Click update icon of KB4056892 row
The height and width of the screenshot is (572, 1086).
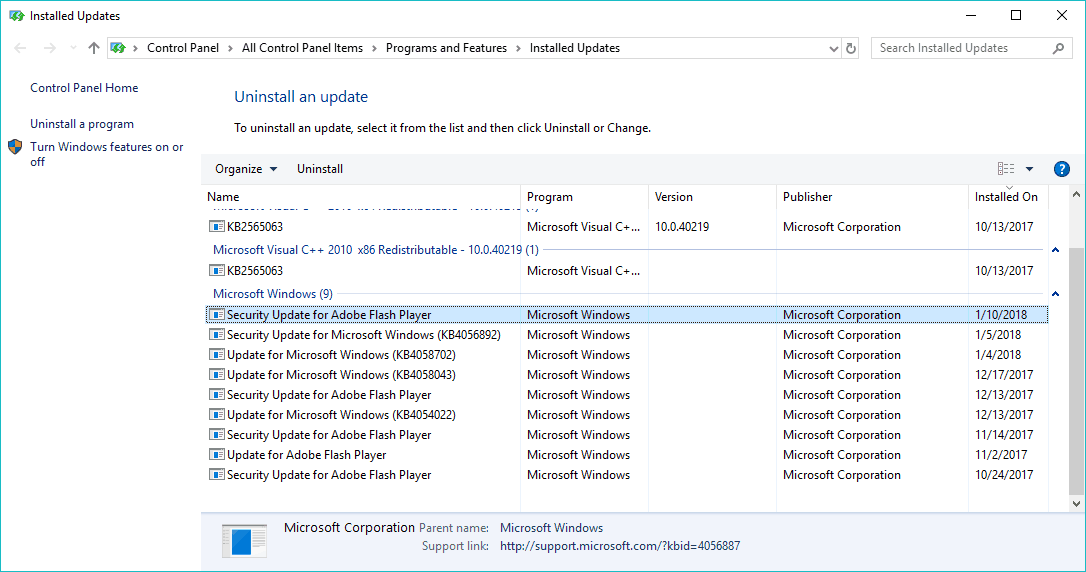pyautogui.click(x=217, y=334)
